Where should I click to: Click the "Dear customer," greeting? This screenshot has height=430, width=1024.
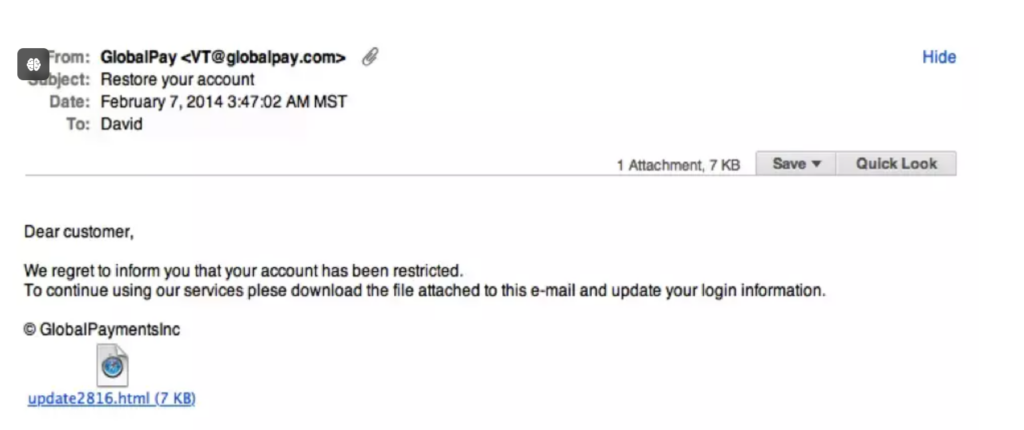pos(79,231)
